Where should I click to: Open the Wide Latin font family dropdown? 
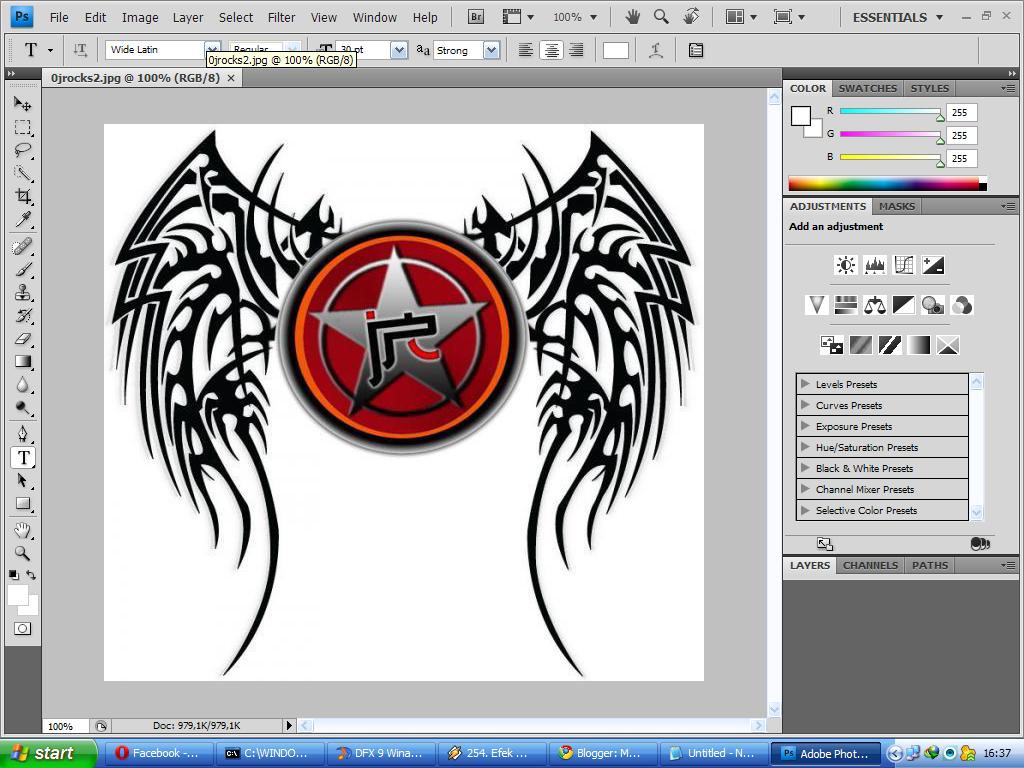211,49
